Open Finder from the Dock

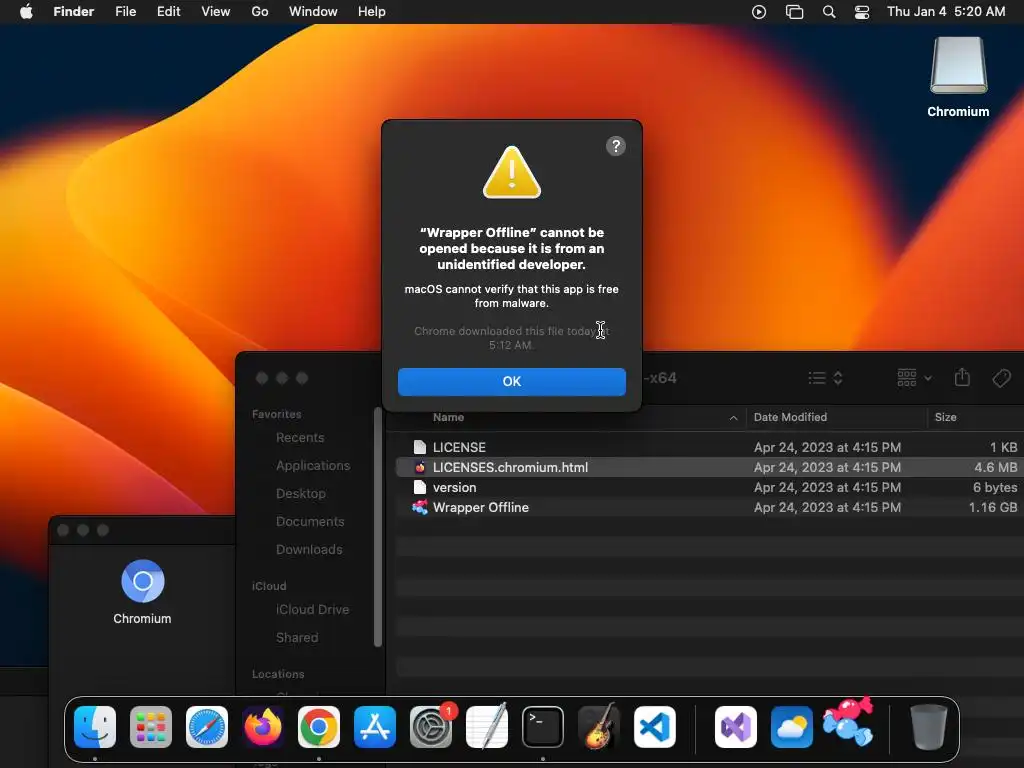pos(95,727)
